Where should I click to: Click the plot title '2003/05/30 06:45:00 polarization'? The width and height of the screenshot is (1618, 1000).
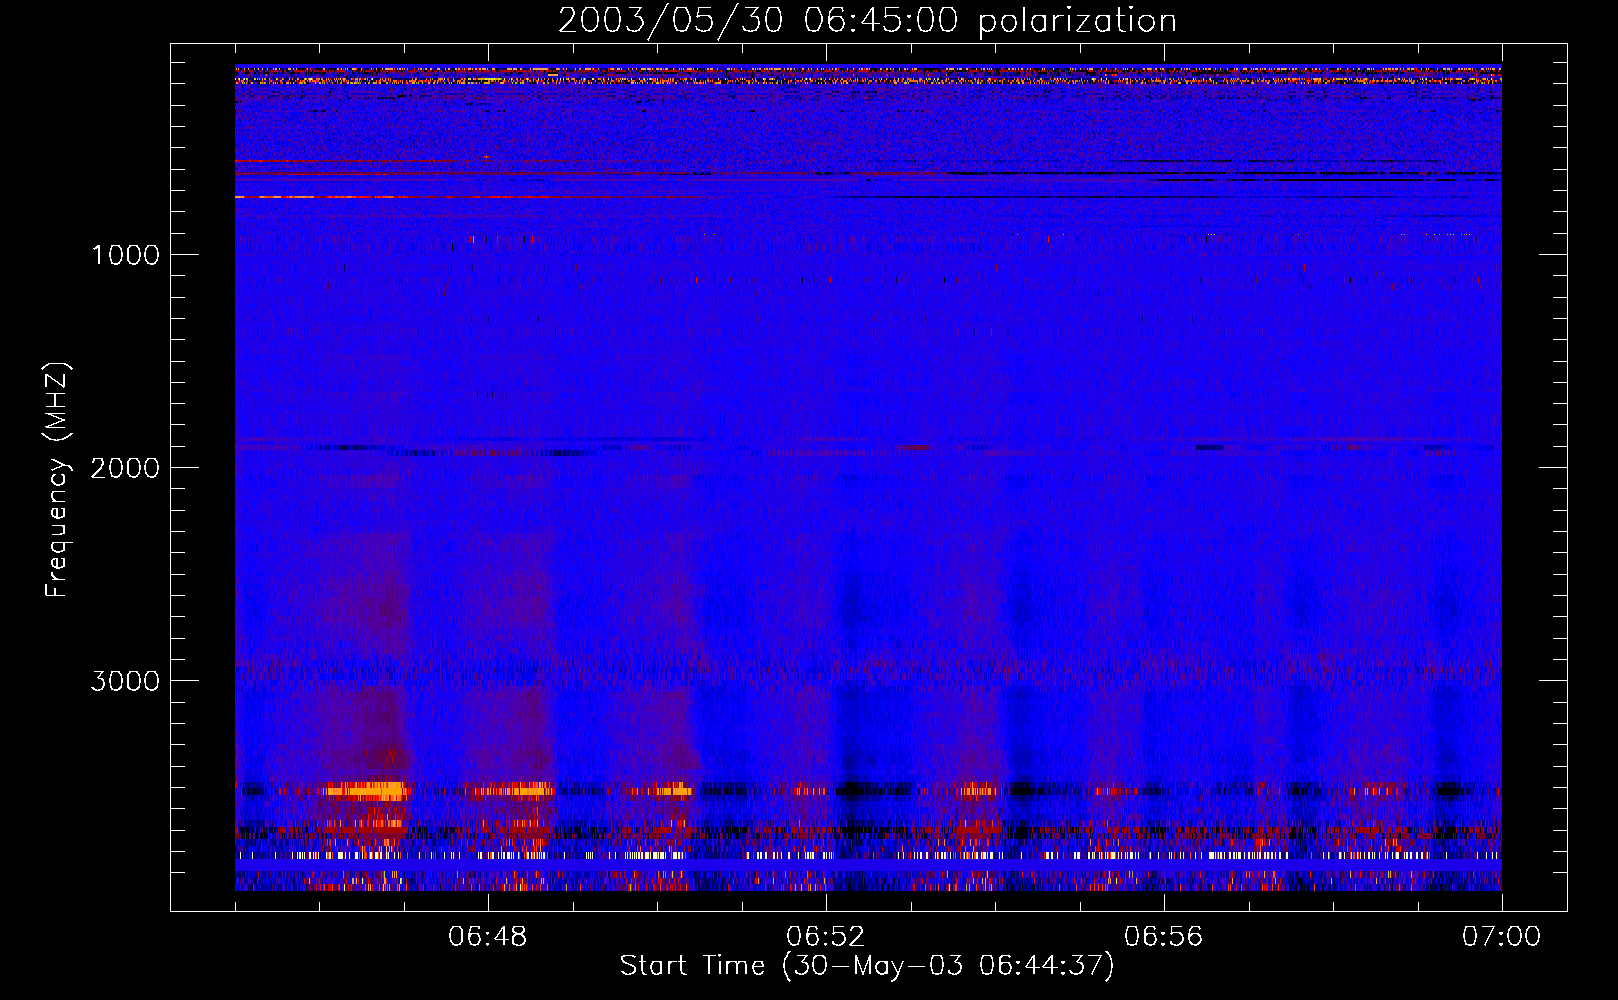tap(867, 21)
